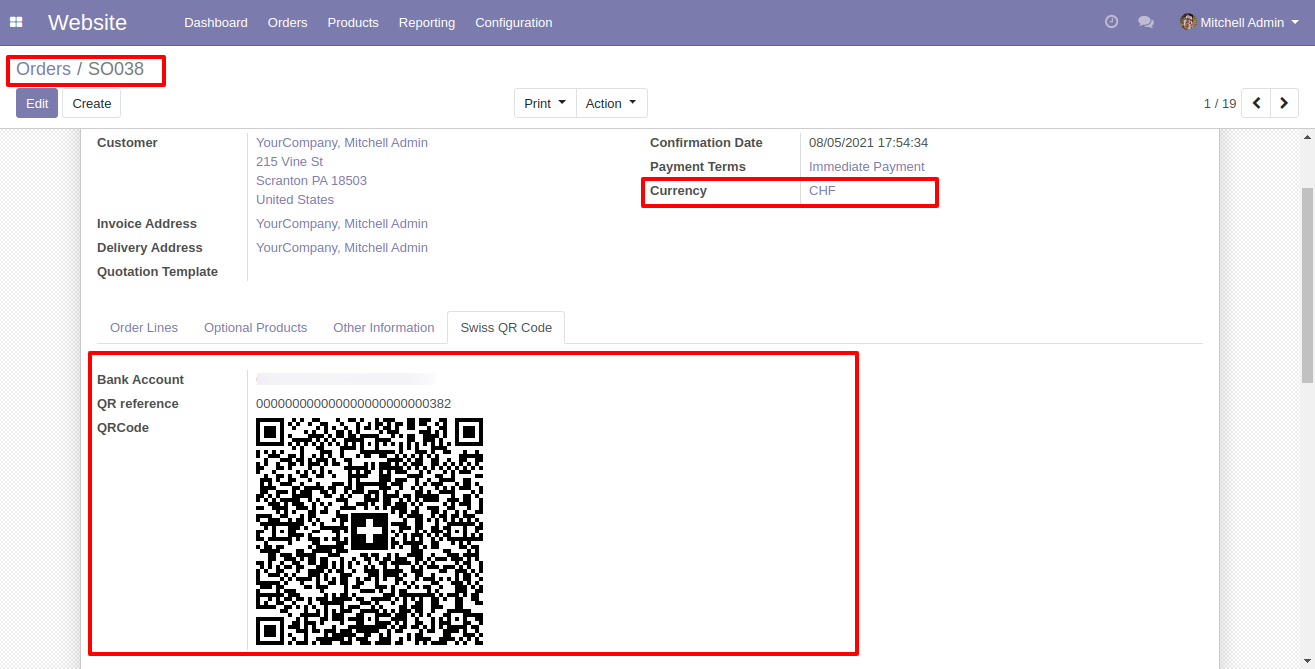Viewport: 1315px width, 669px height.
Task: Go to previous record arrow
Action: 1256,103
